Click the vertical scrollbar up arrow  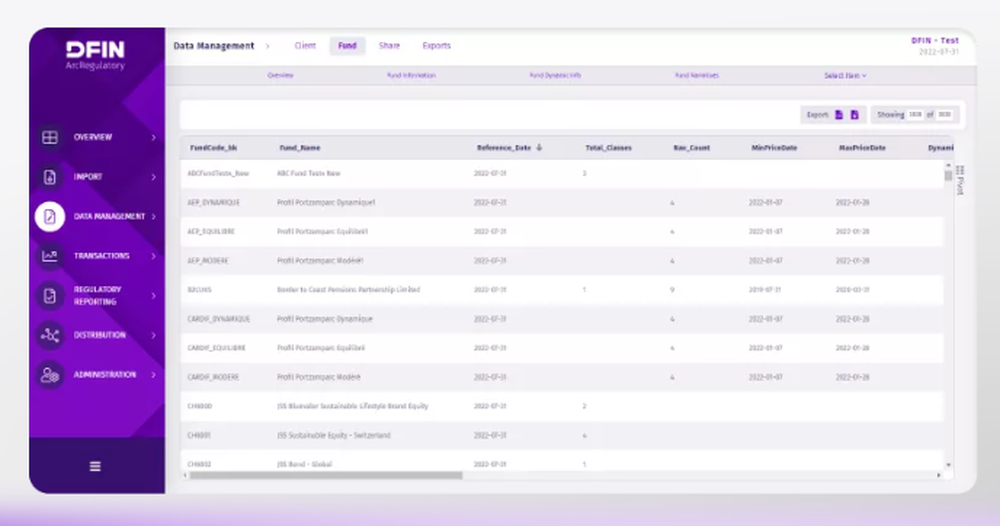coord(948,165)
